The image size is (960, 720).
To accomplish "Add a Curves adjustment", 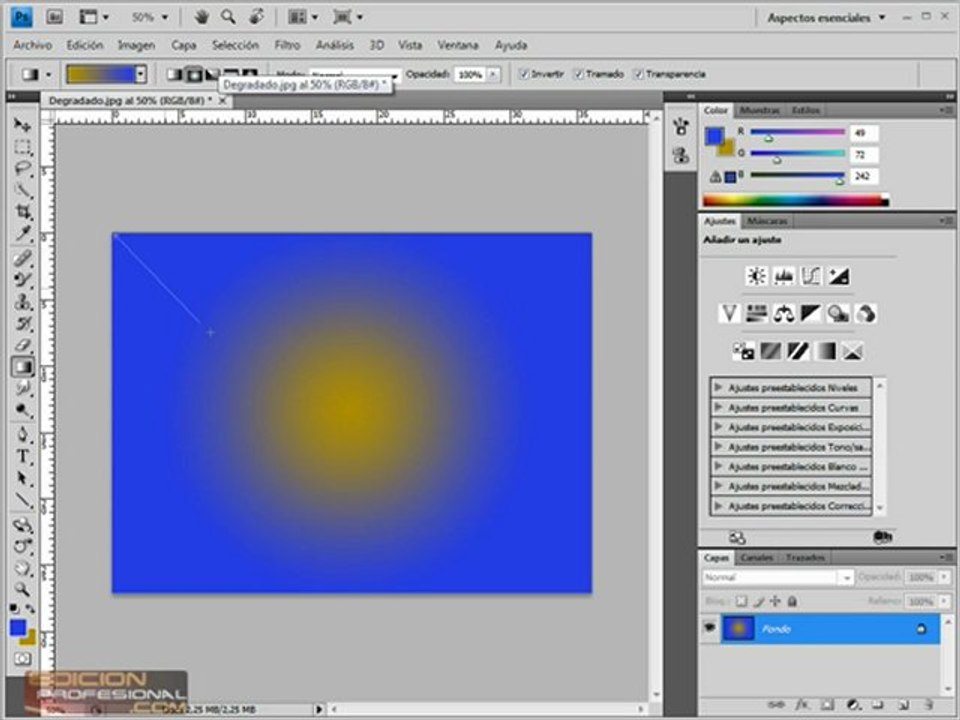I will (811, 276).
